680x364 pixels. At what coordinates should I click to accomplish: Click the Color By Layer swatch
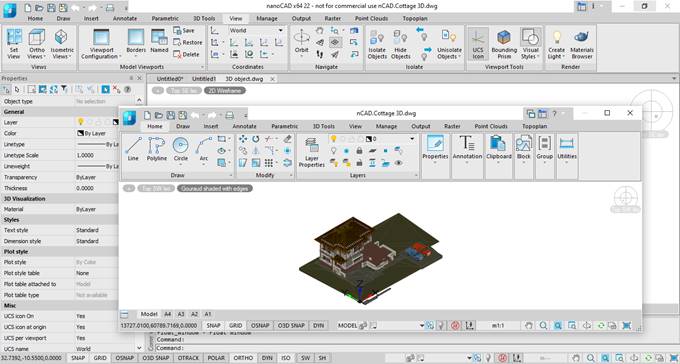80,134
